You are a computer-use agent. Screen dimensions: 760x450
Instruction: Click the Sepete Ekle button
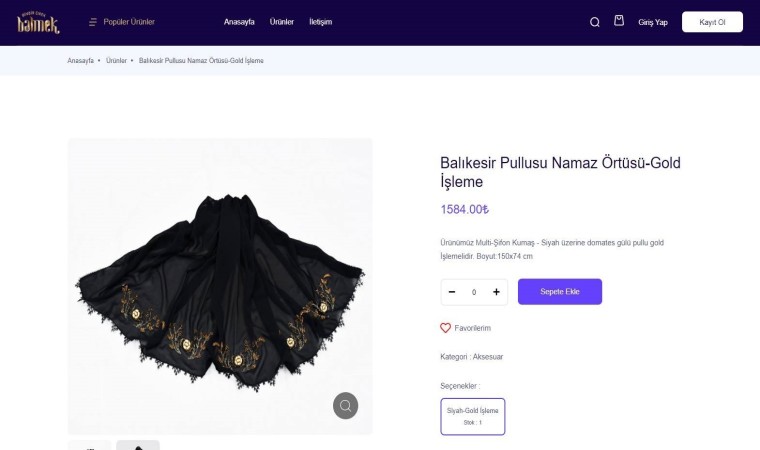pyautogui.click(x=559, y=292)
